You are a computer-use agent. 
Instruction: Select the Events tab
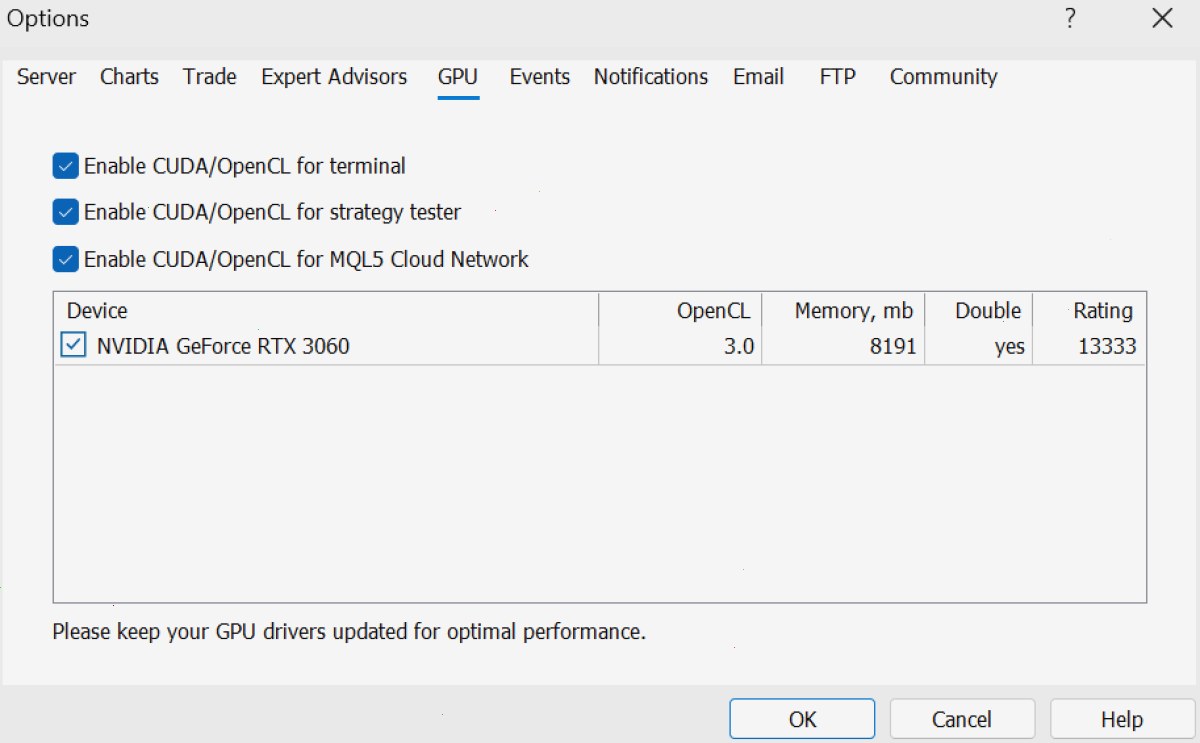[x=540, y=77]
